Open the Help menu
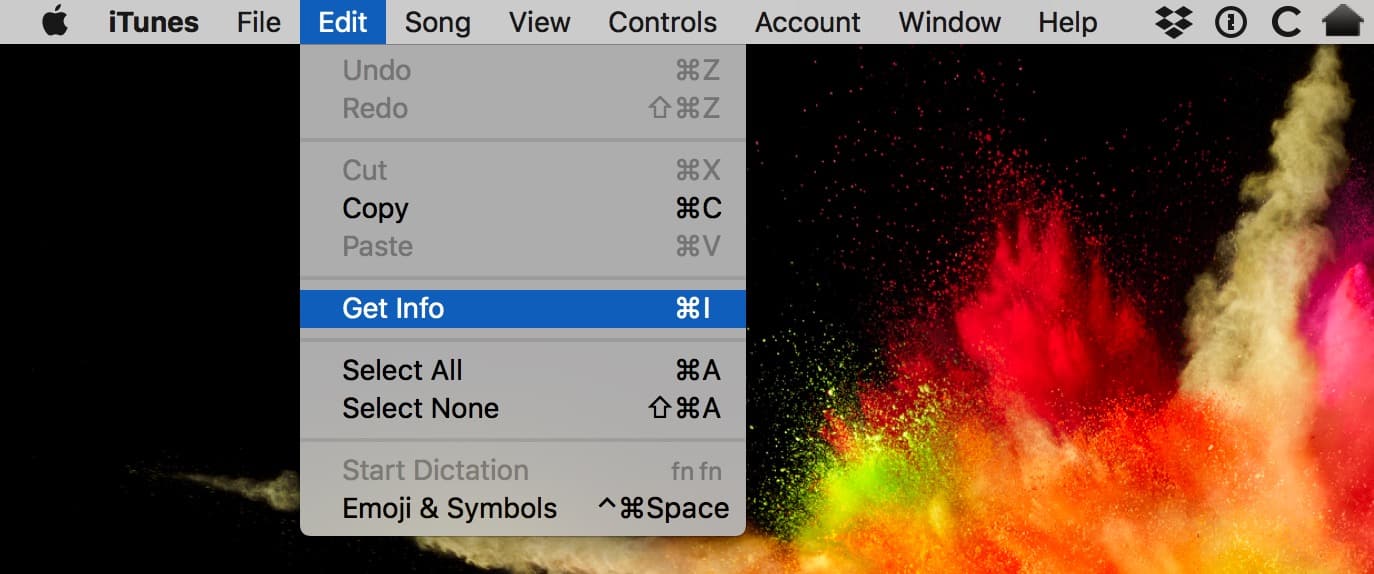This screenshot has height=574, width=1374. (1067, 22)
